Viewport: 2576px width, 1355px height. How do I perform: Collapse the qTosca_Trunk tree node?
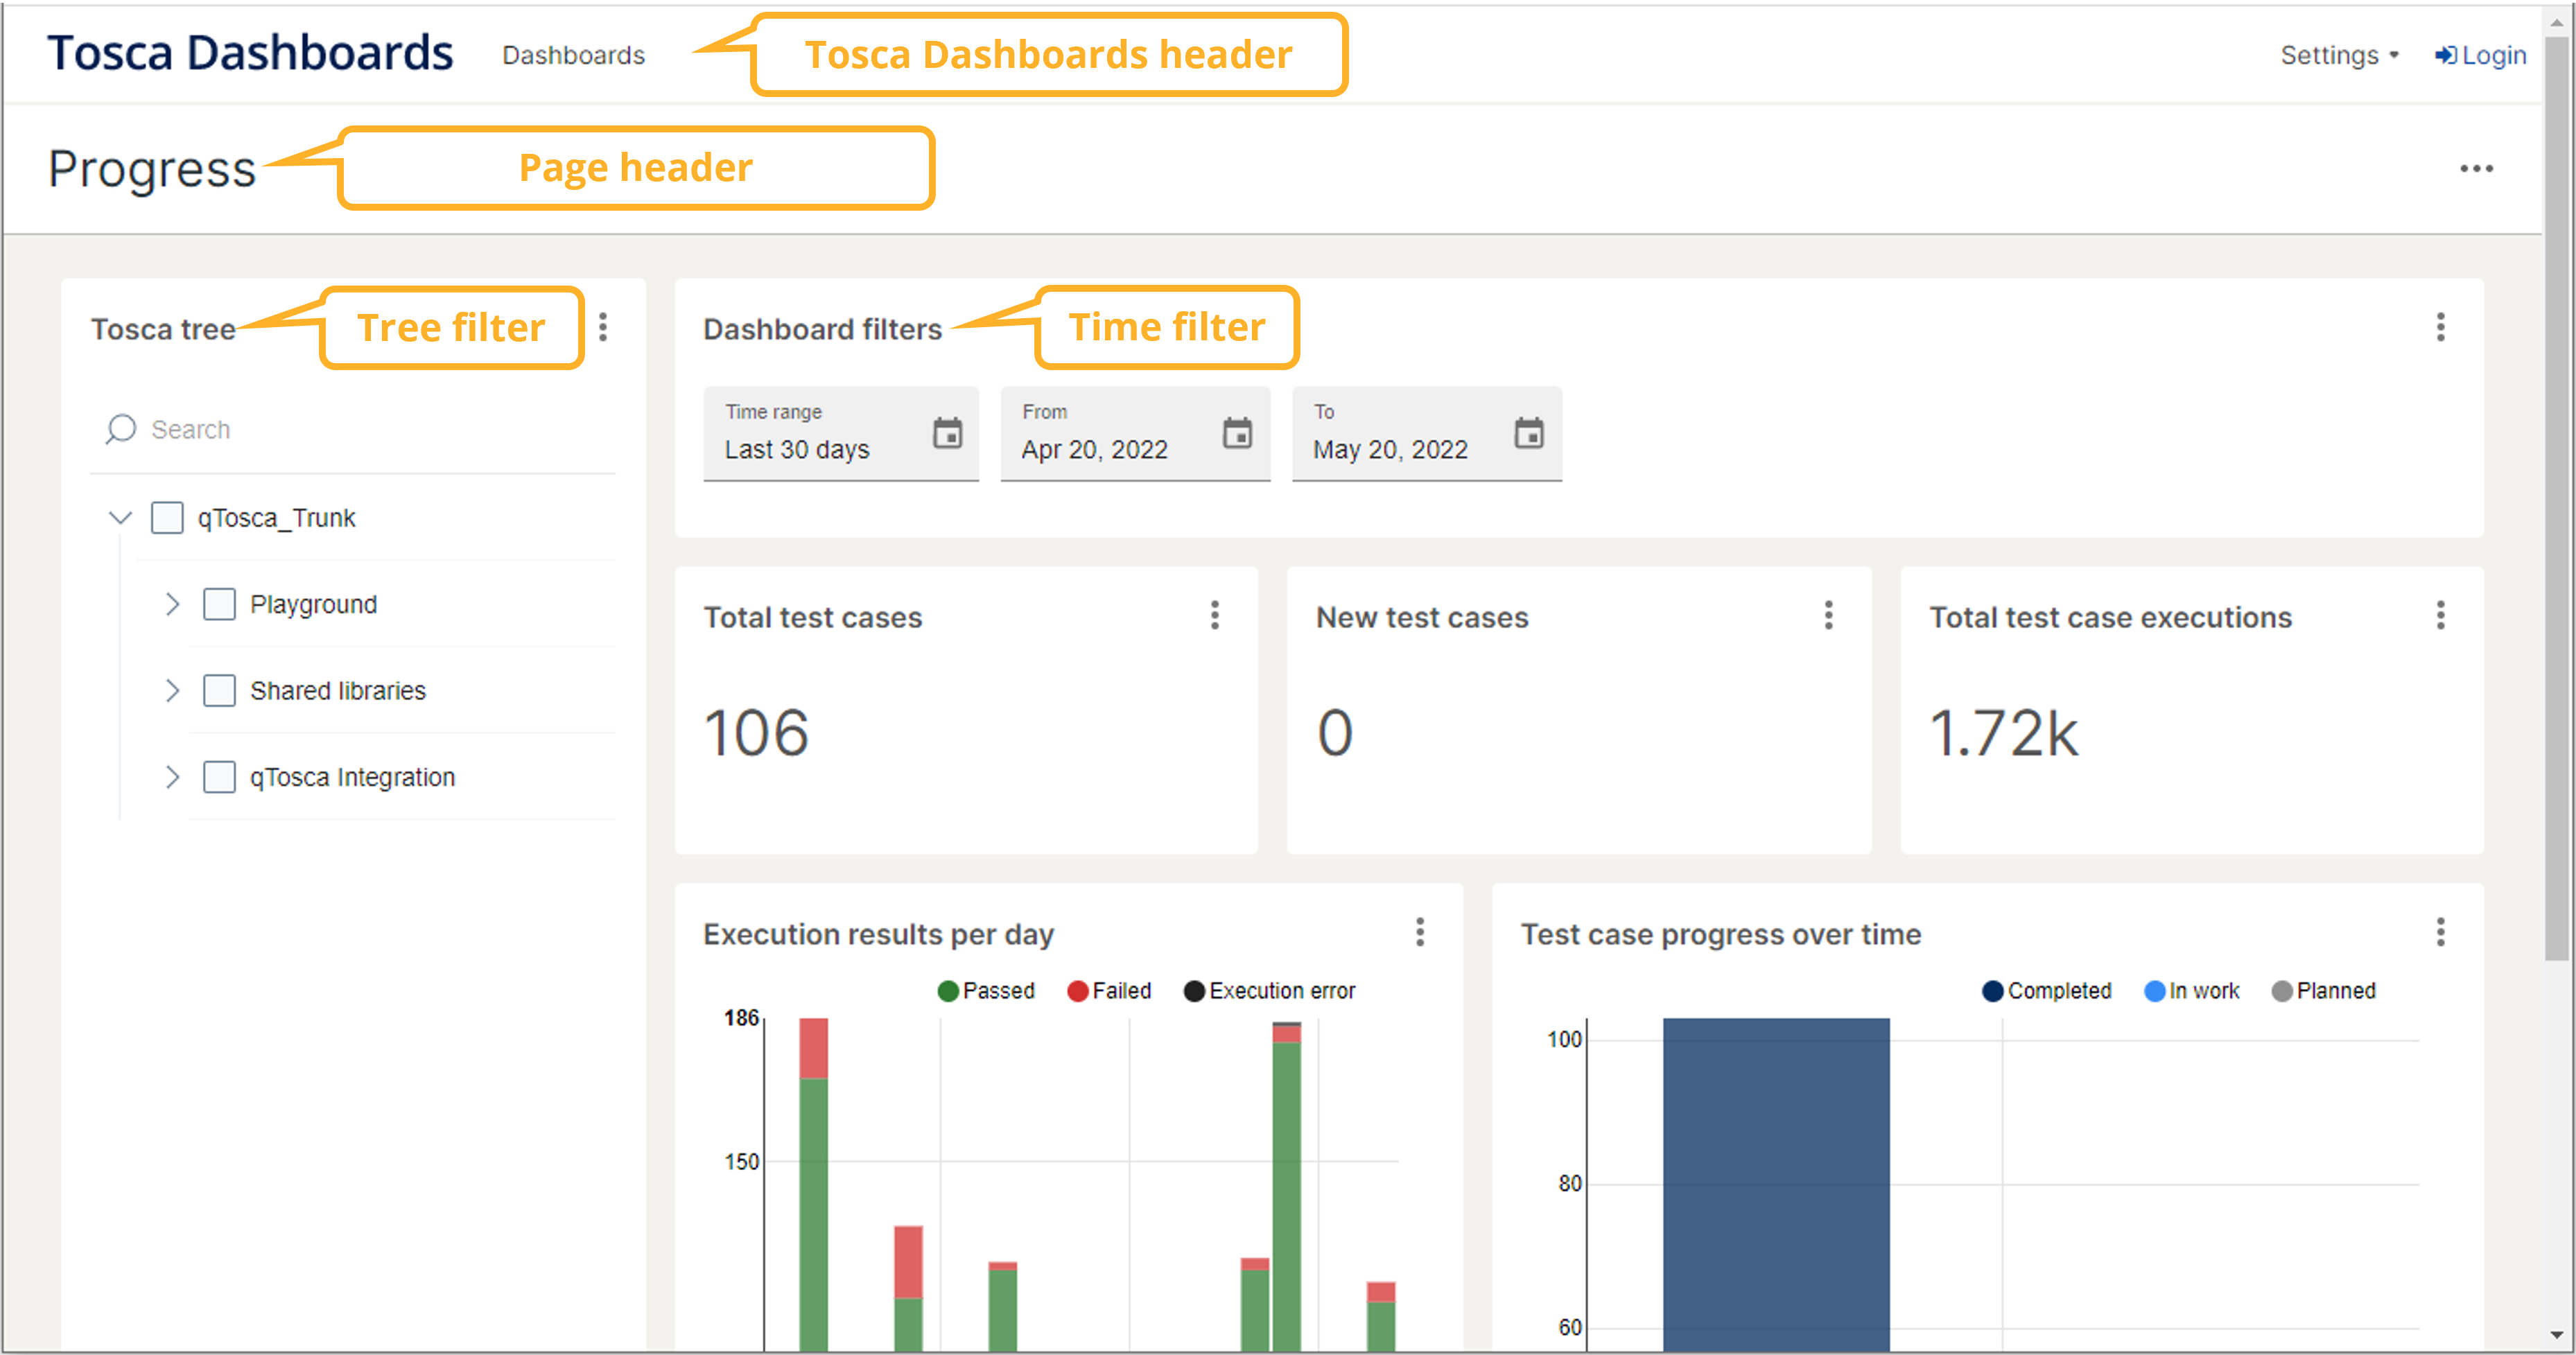120,518
